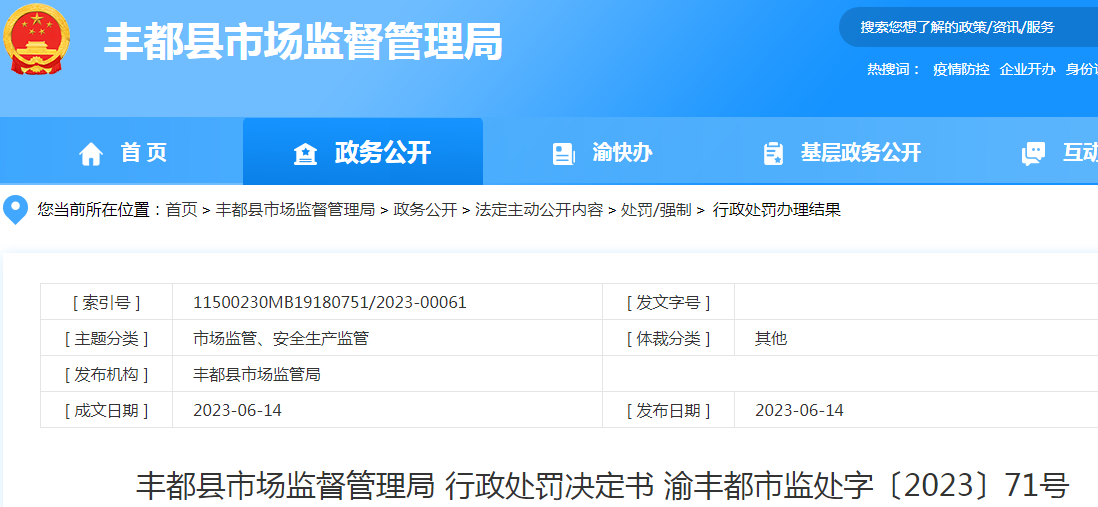Click the 热搜词 label
The image size is (1098, 507).
(894, 69)
